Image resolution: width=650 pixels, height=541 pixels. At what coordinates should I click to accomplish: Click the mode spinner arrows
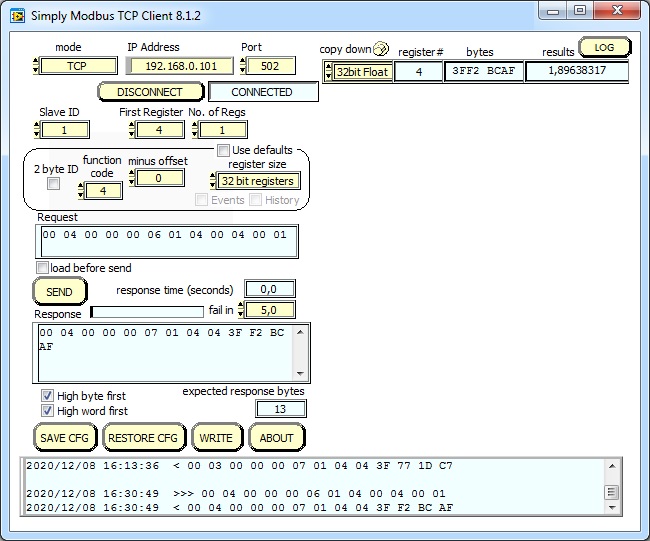pos(36,66)
